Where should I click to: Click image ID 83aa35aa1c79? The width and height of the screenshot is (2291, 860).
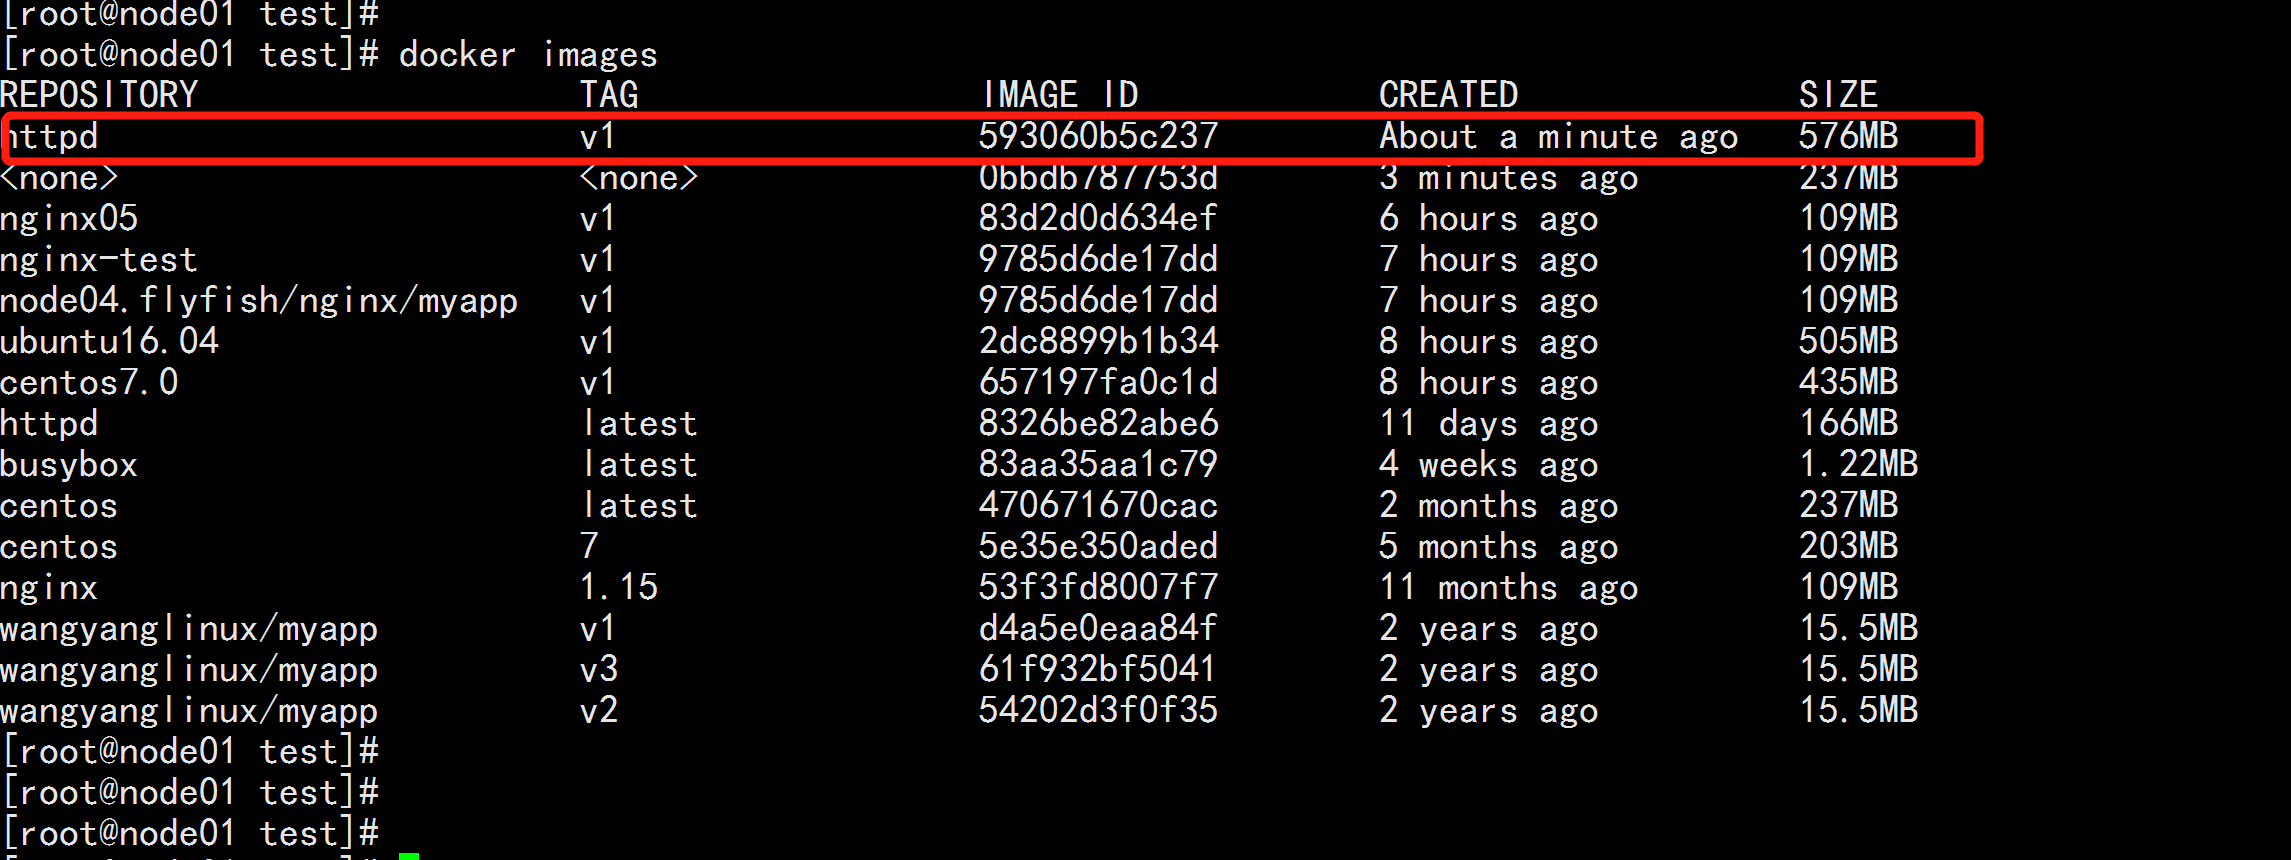(x=1098, y=464)
